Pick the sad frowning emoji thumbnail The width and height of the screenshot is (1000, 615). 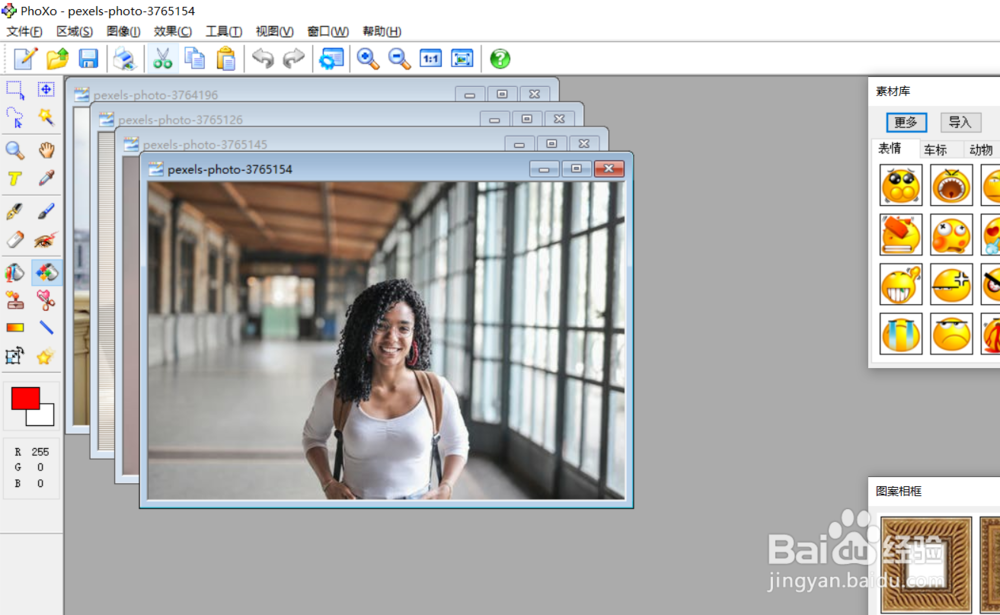(x=951, y=334)
